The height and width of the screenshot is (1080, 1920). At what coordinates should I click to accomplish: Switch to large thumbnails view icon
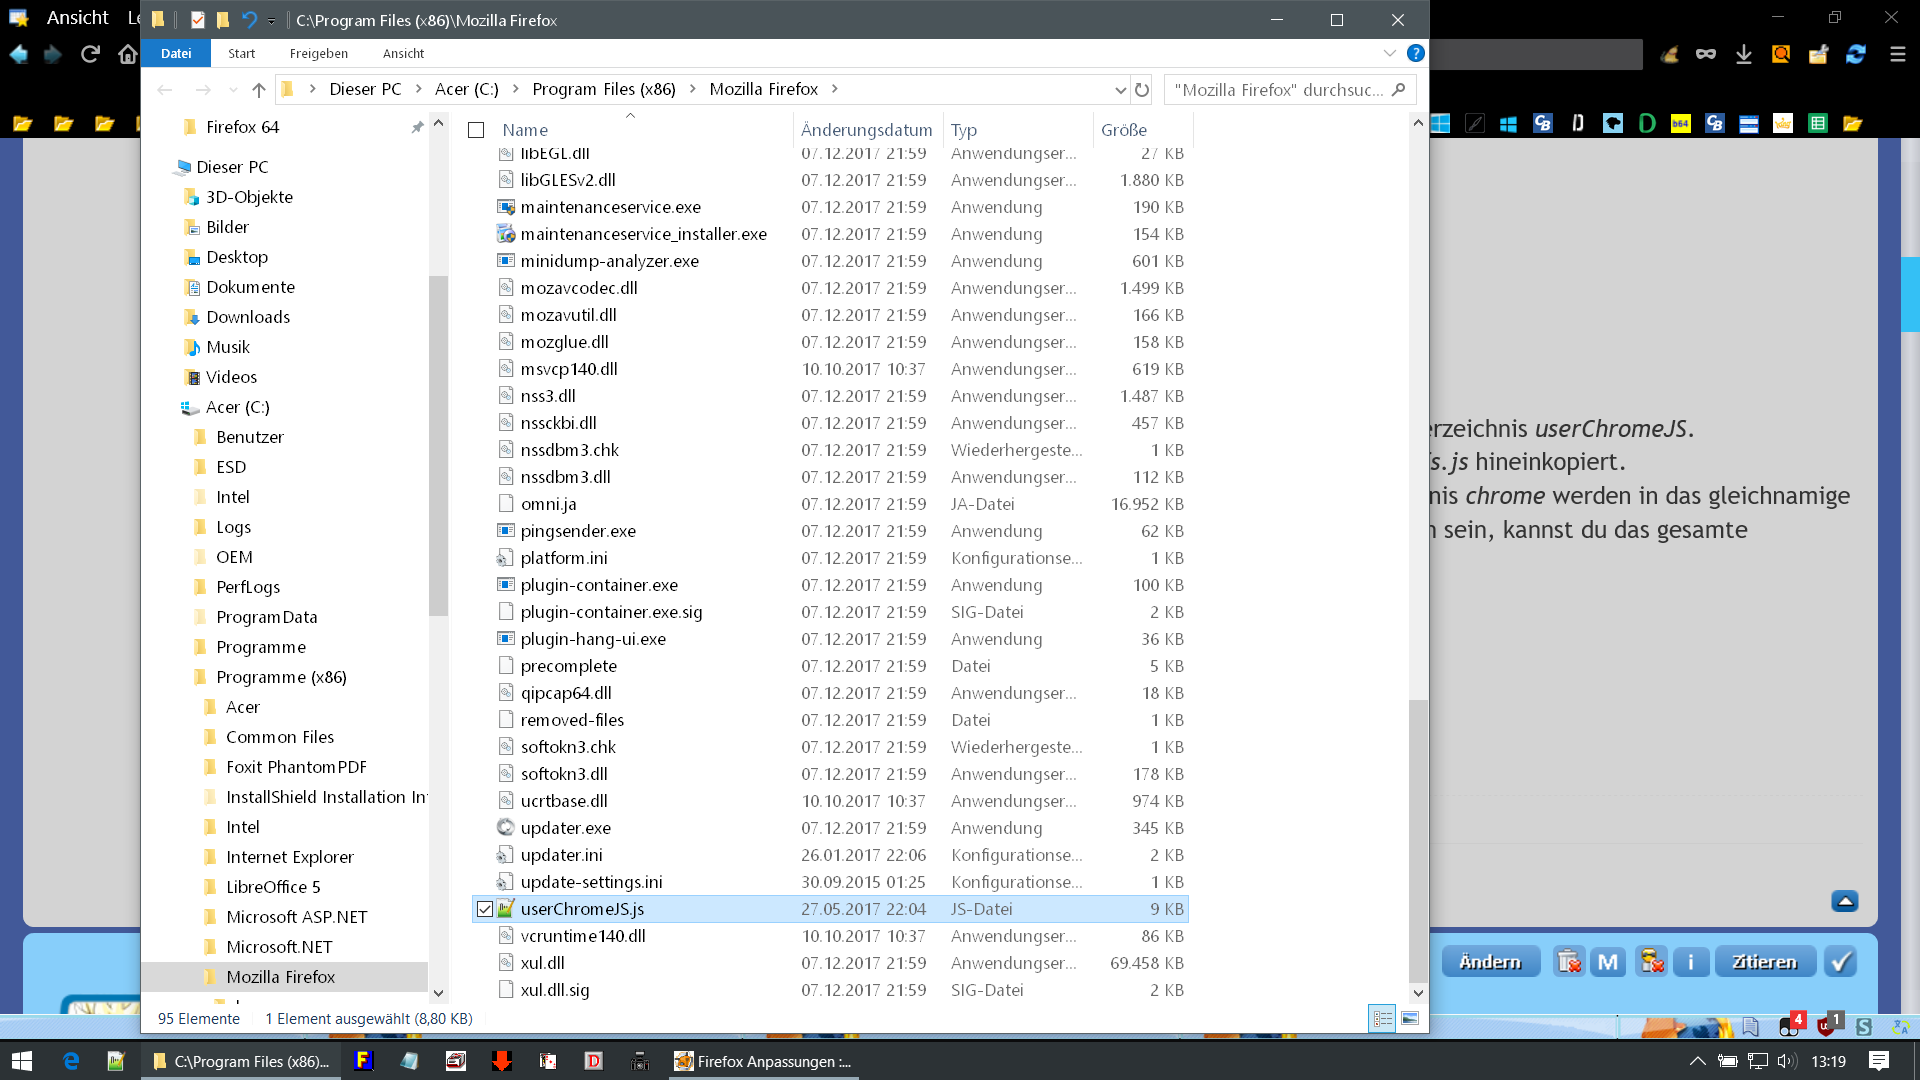pyautogui.click(x=1410, y=1018)
